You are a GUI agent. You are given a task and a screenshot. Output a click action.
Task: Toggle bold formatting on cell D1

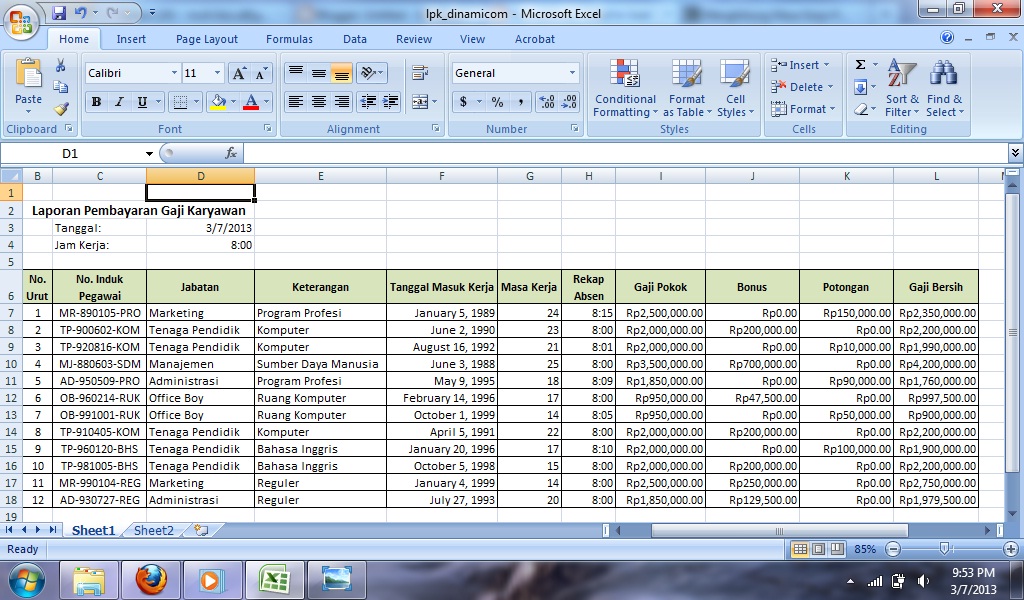click(x=95, y=101)
